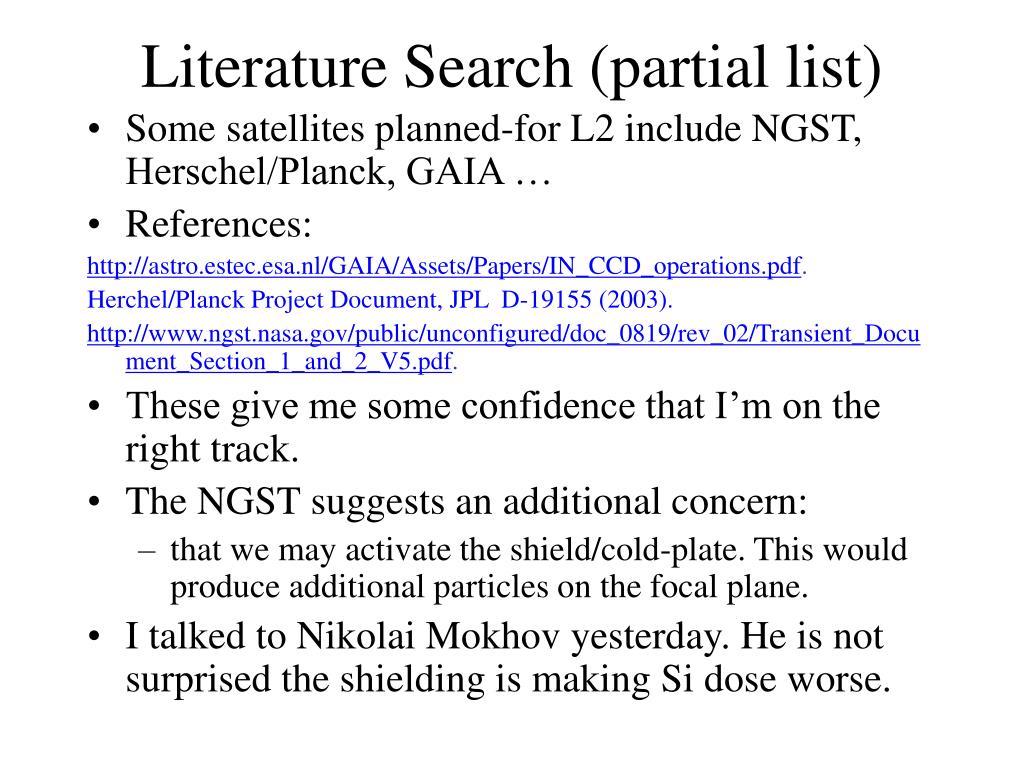Click the text 'surprised the shielding is making Si dose worse'
This screenshot has width=1024, height=768.
507,679
